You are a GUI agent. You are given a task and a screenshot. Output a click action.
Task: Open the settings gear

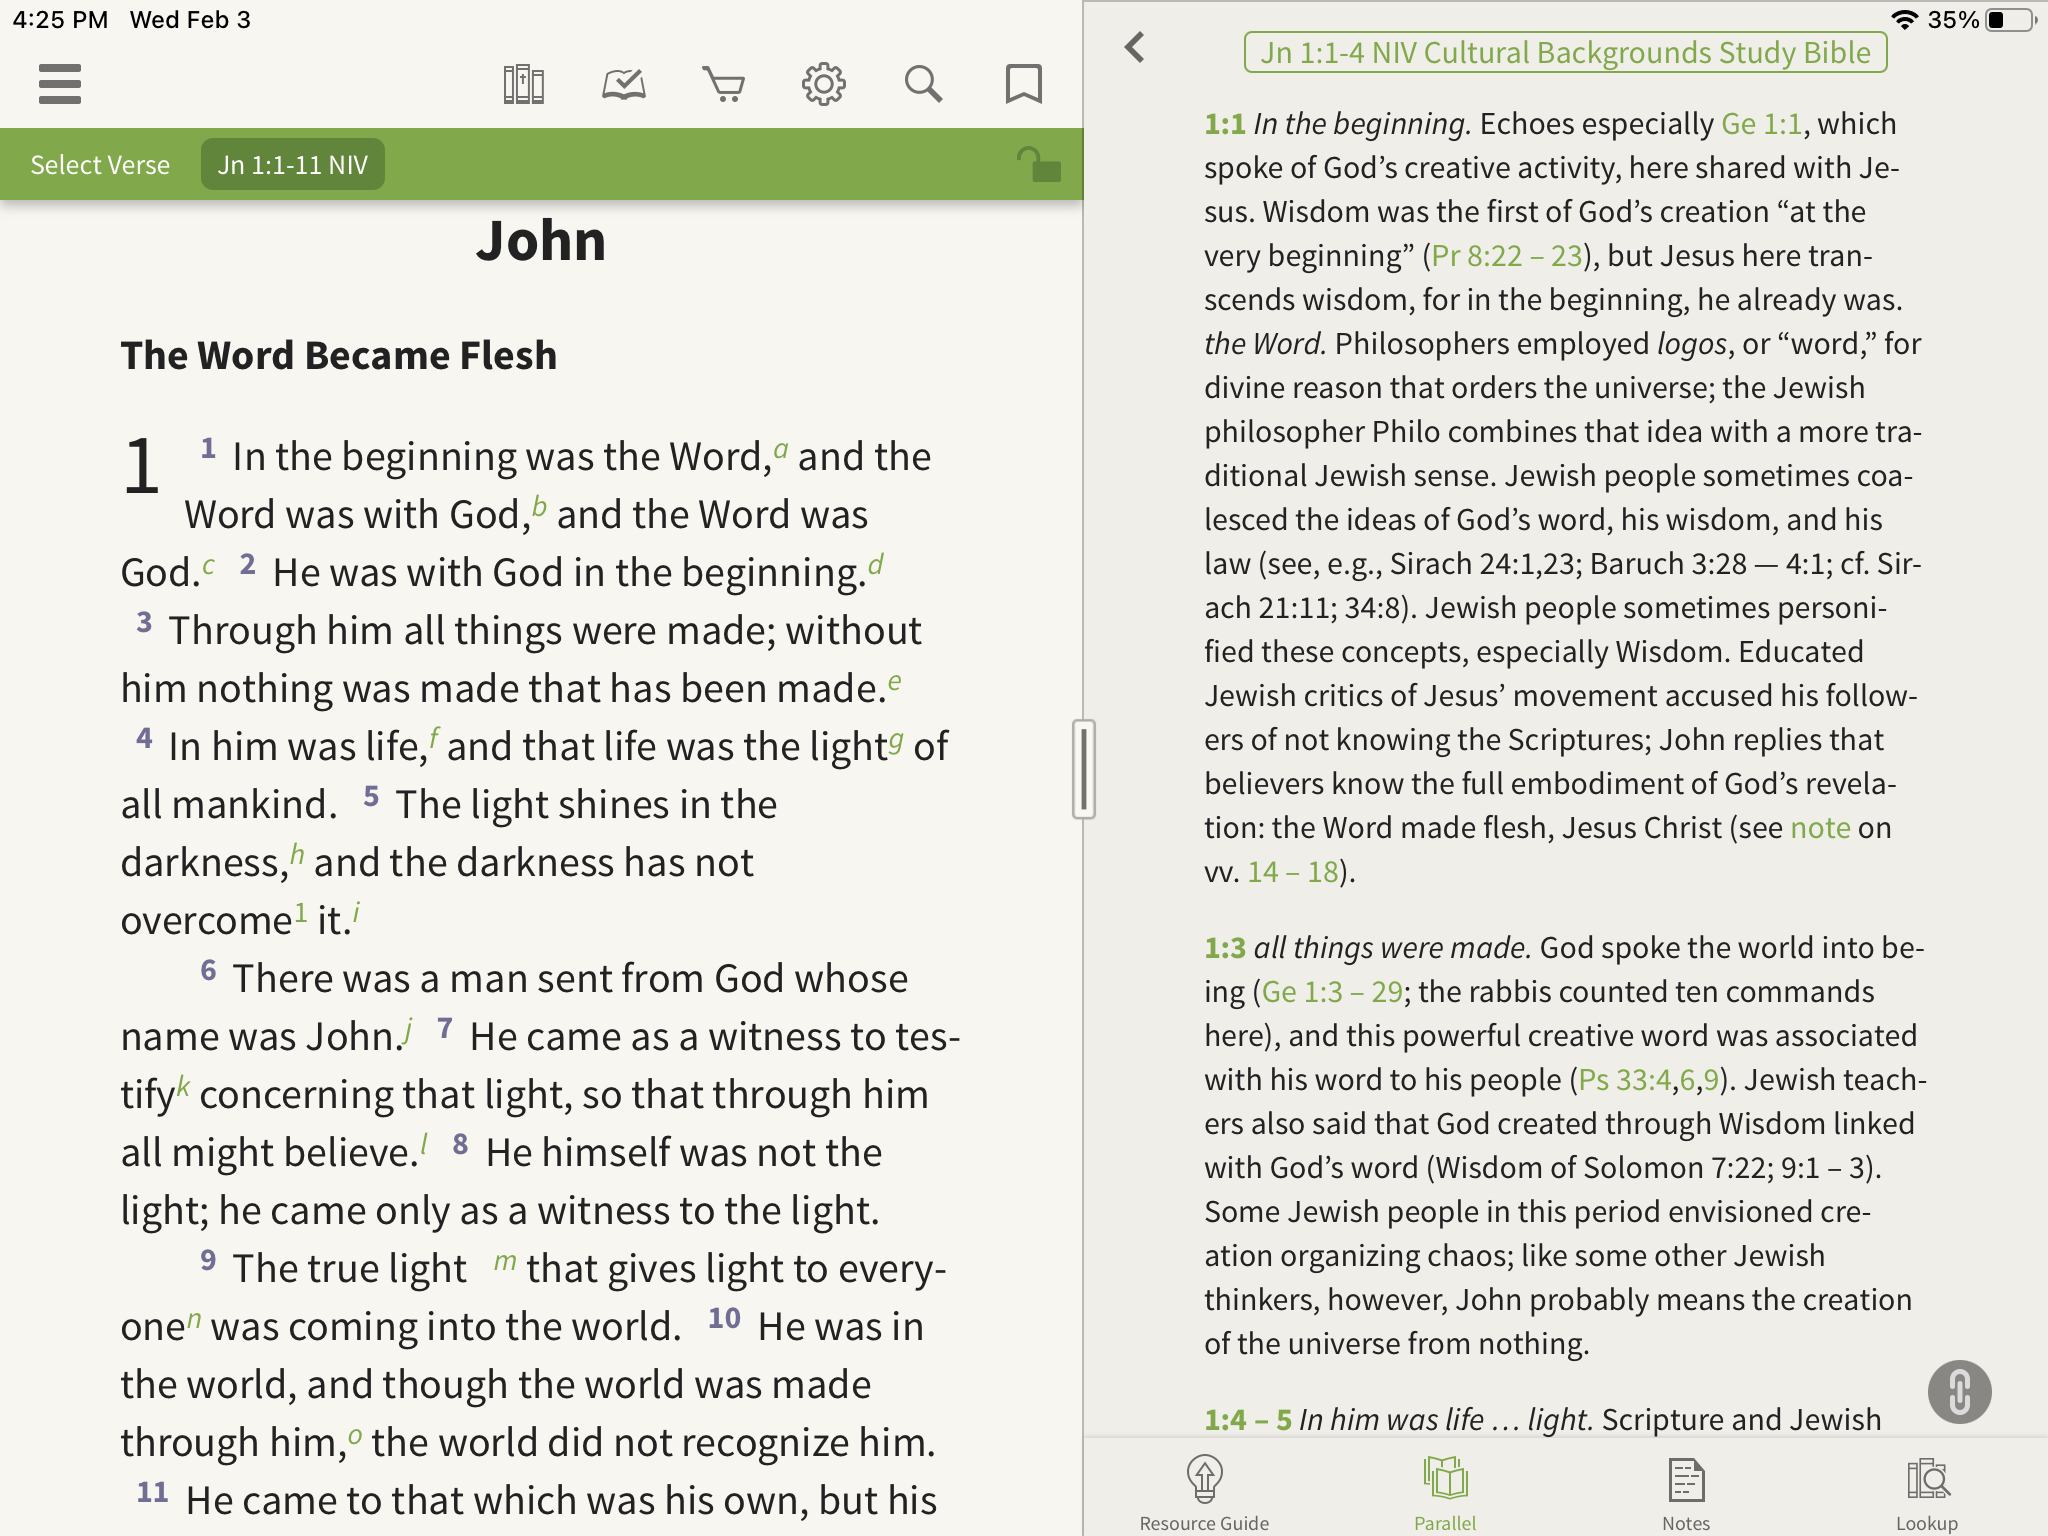(823, 84)
